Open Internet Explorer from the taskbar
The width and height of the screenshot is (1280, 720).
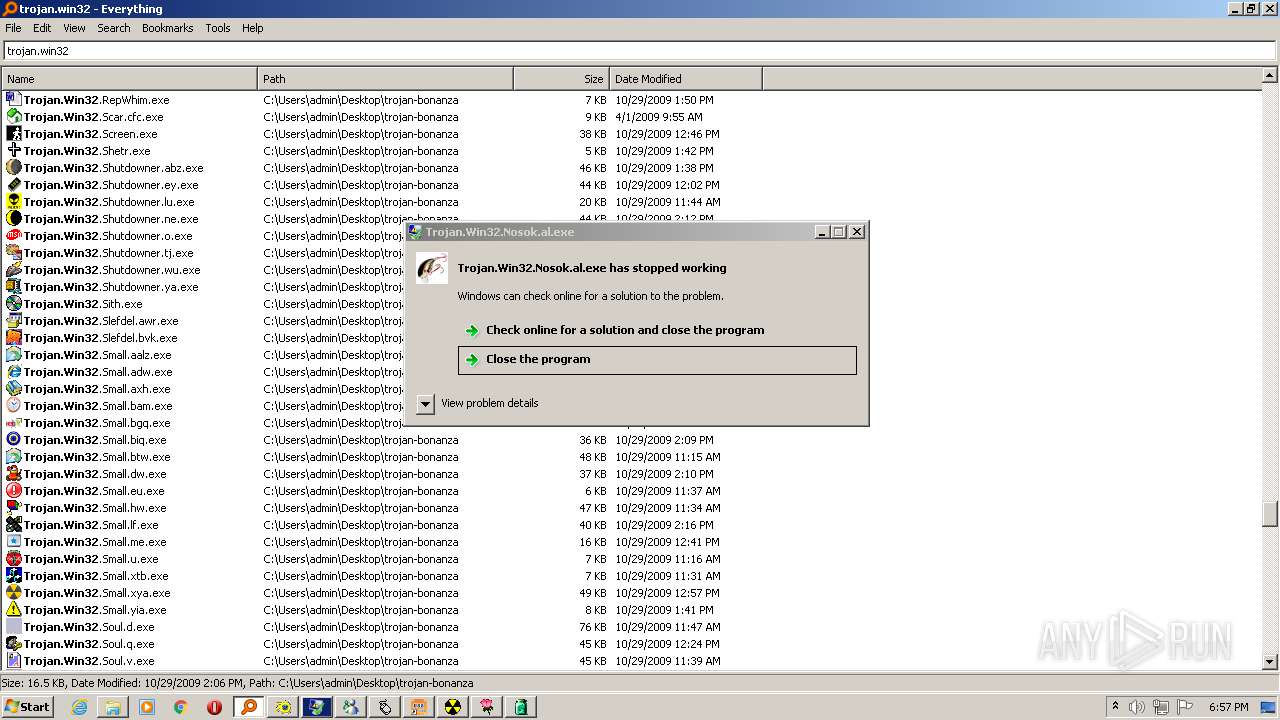[x=79, y=707]
